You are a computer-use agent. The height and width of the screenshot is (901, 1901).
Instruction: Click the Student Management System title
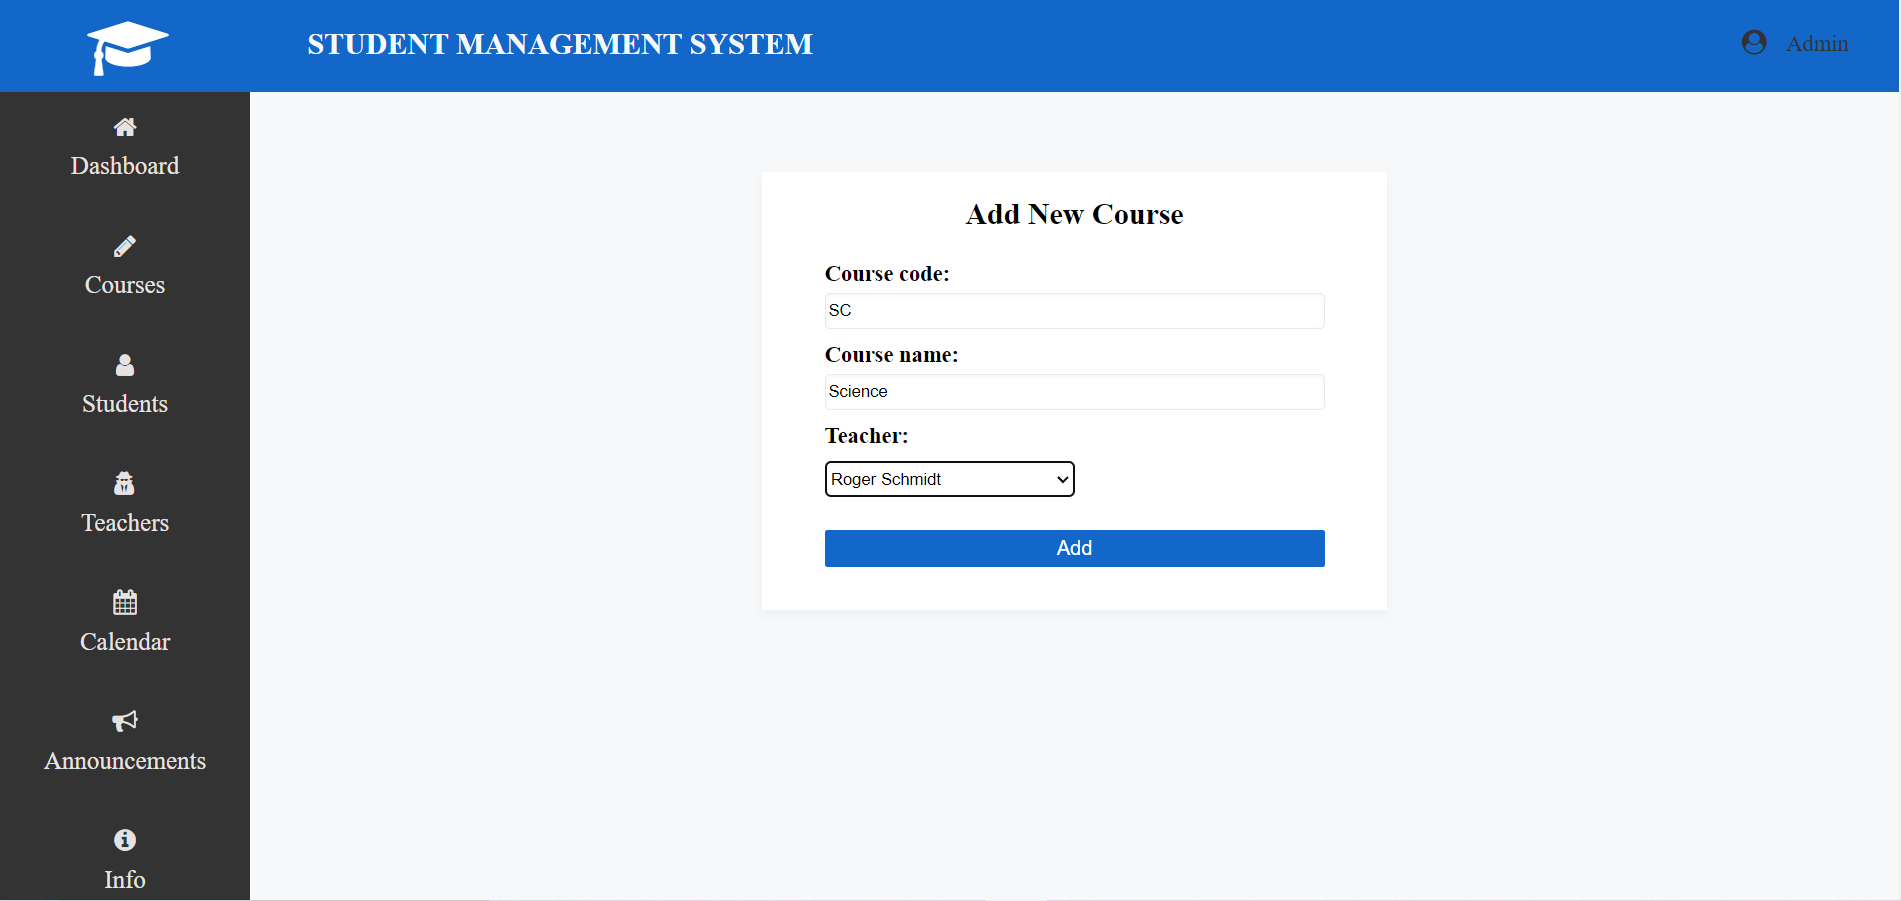(560, 43)
